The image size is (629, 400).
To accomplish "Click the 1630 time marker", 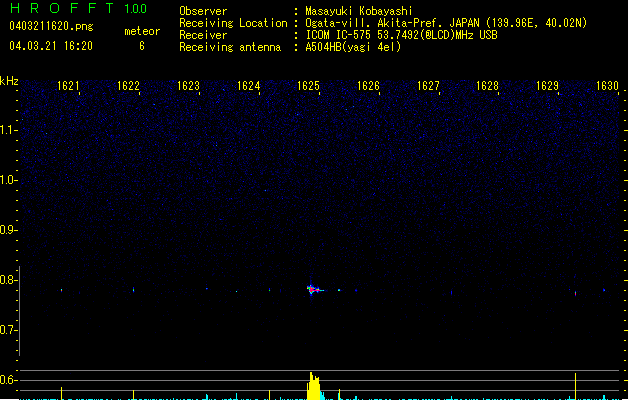I will point(607,87).
